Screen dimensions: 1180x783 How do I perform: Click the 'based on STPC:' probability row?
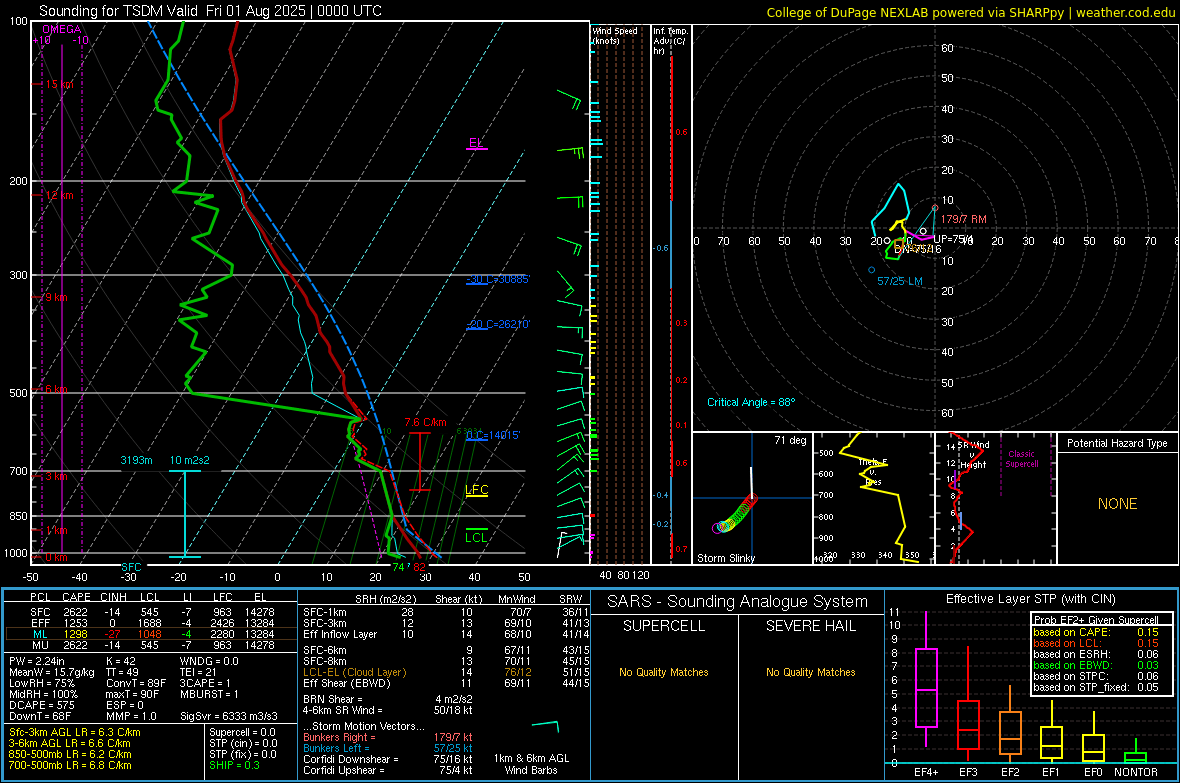coord(1096,676)
